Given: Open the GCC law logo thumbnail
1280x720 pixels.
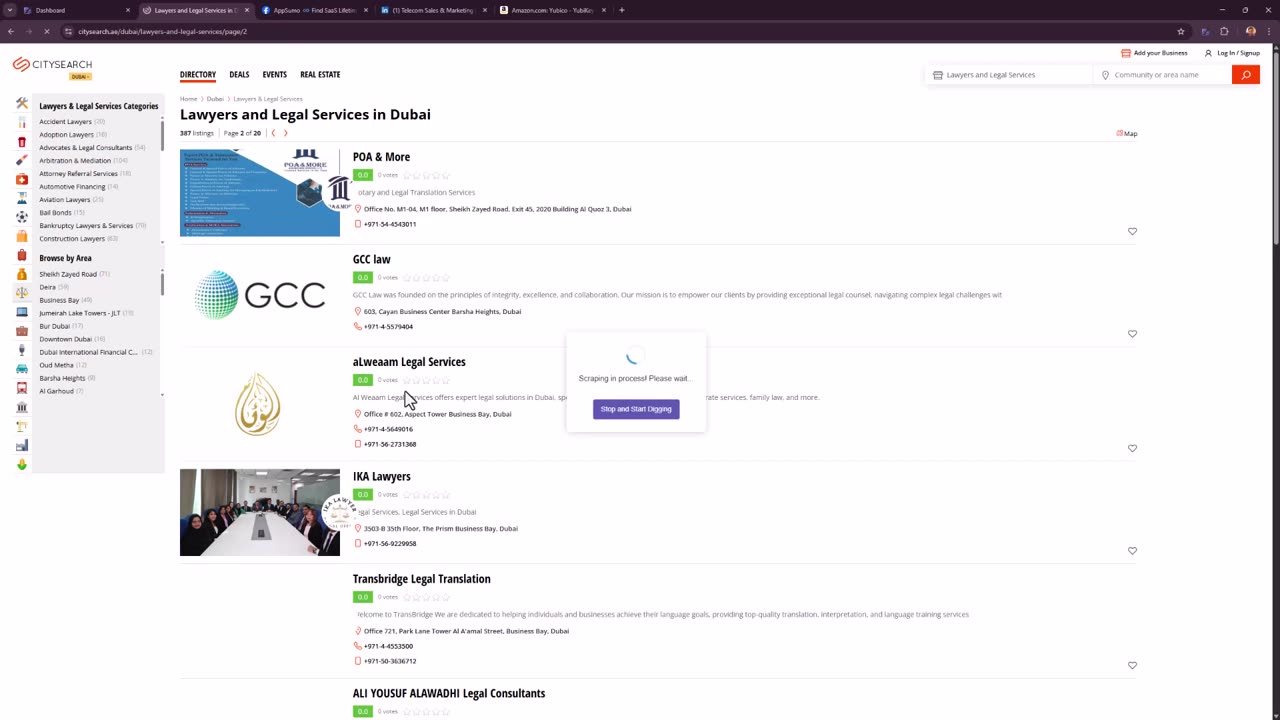Looking at the screenshot, I should pos(260,295).
